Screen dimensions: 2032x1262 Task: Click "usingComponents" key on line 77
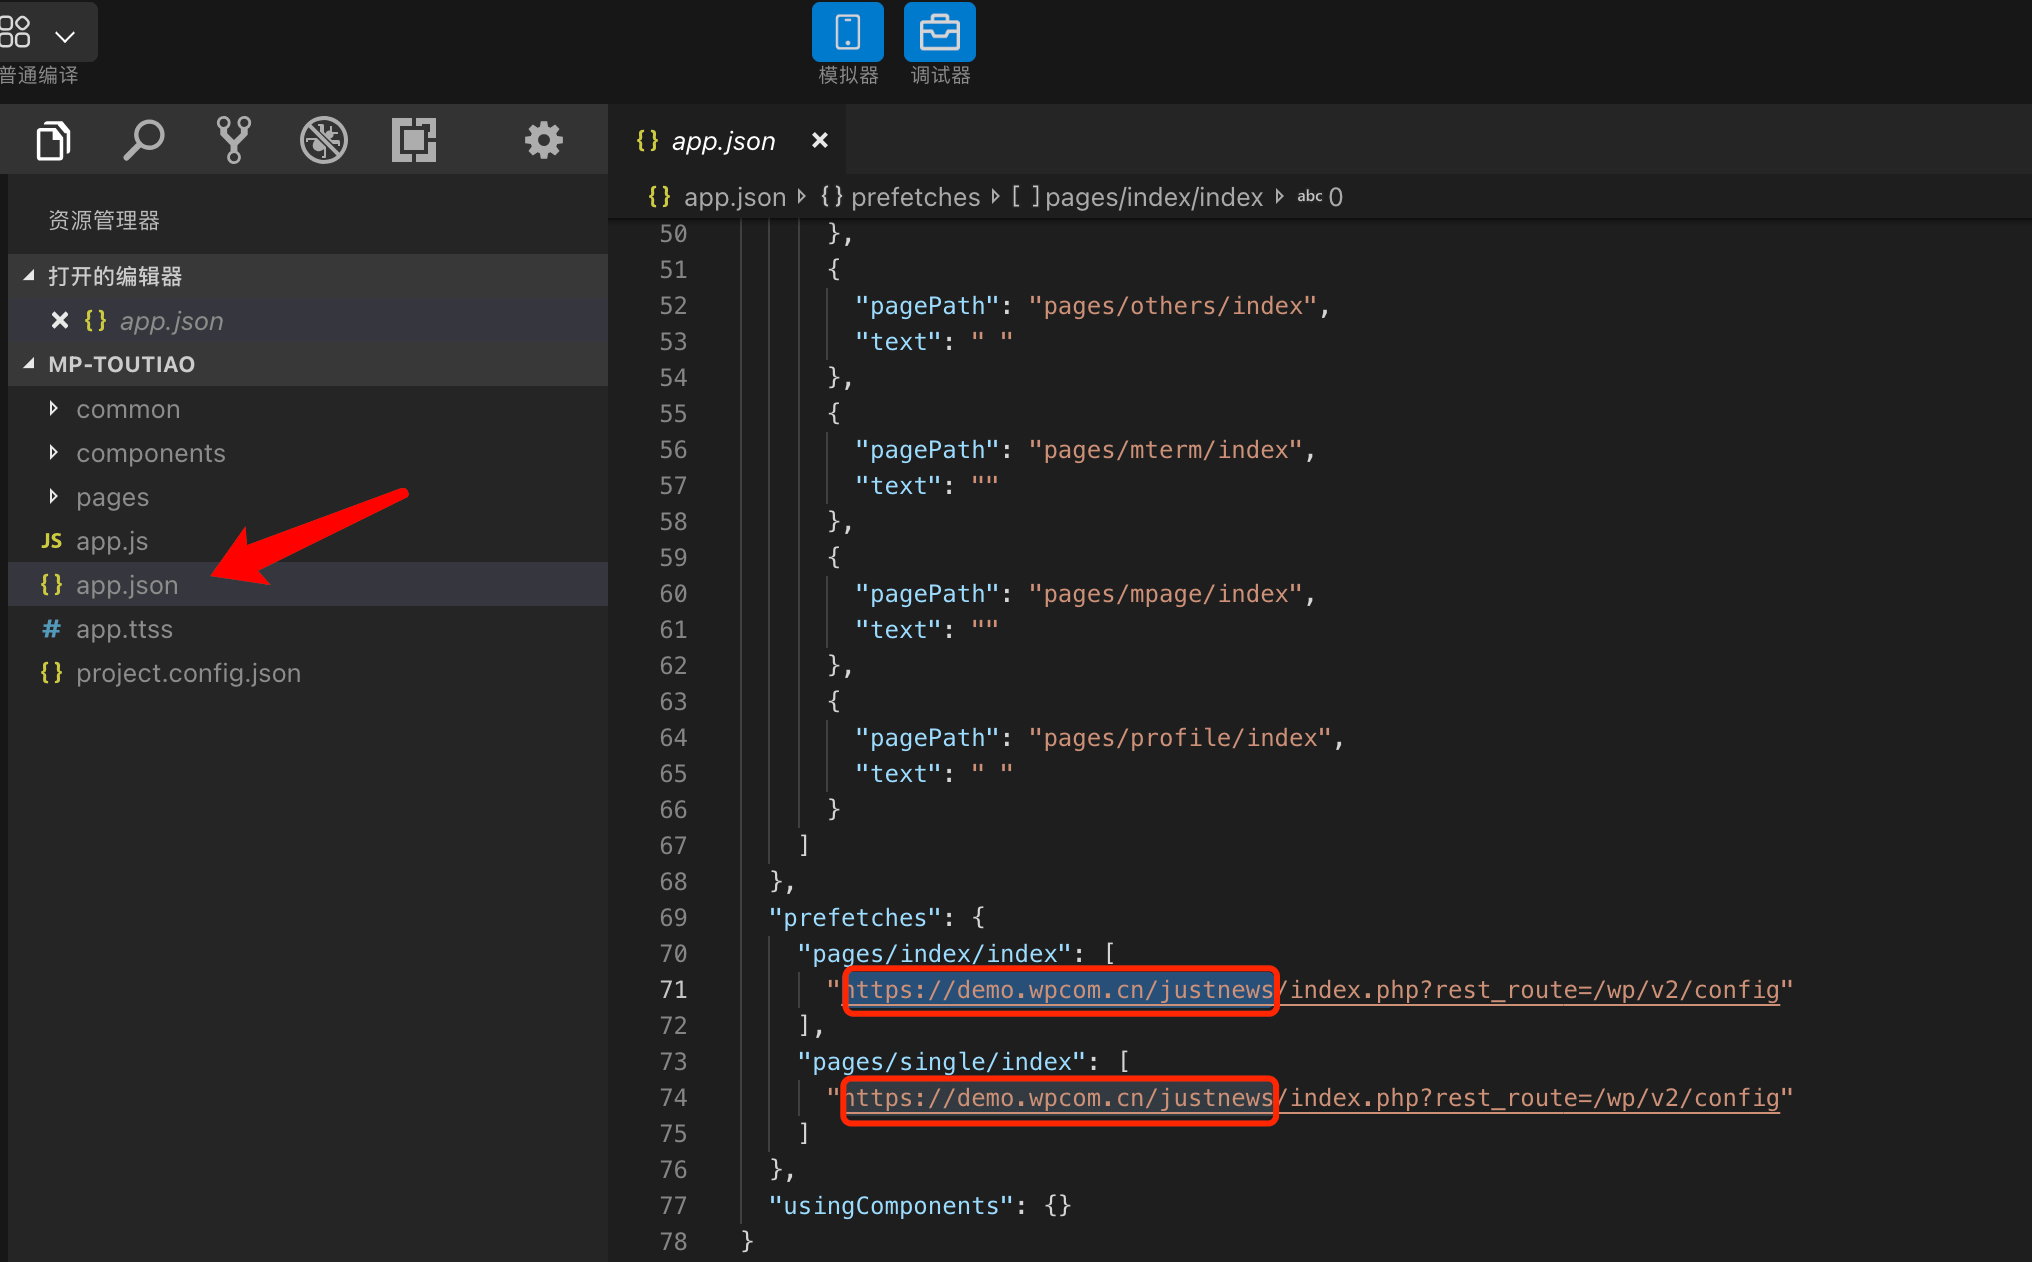click(891, 1206)
